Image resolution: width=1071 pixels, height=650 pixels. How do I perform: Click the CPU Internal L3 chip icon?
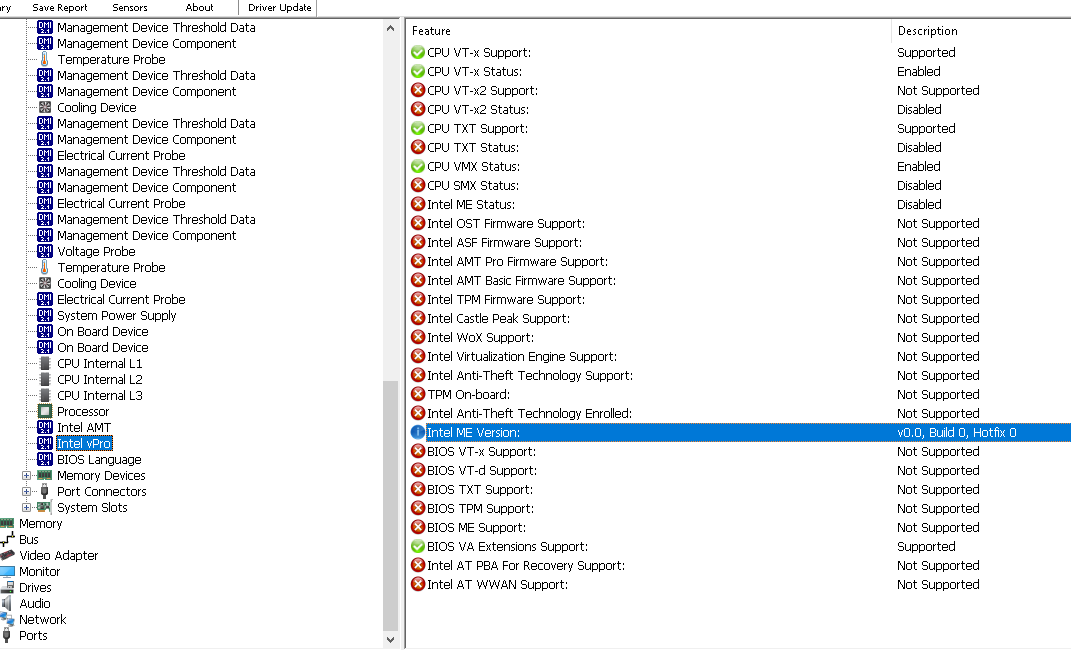45,395
